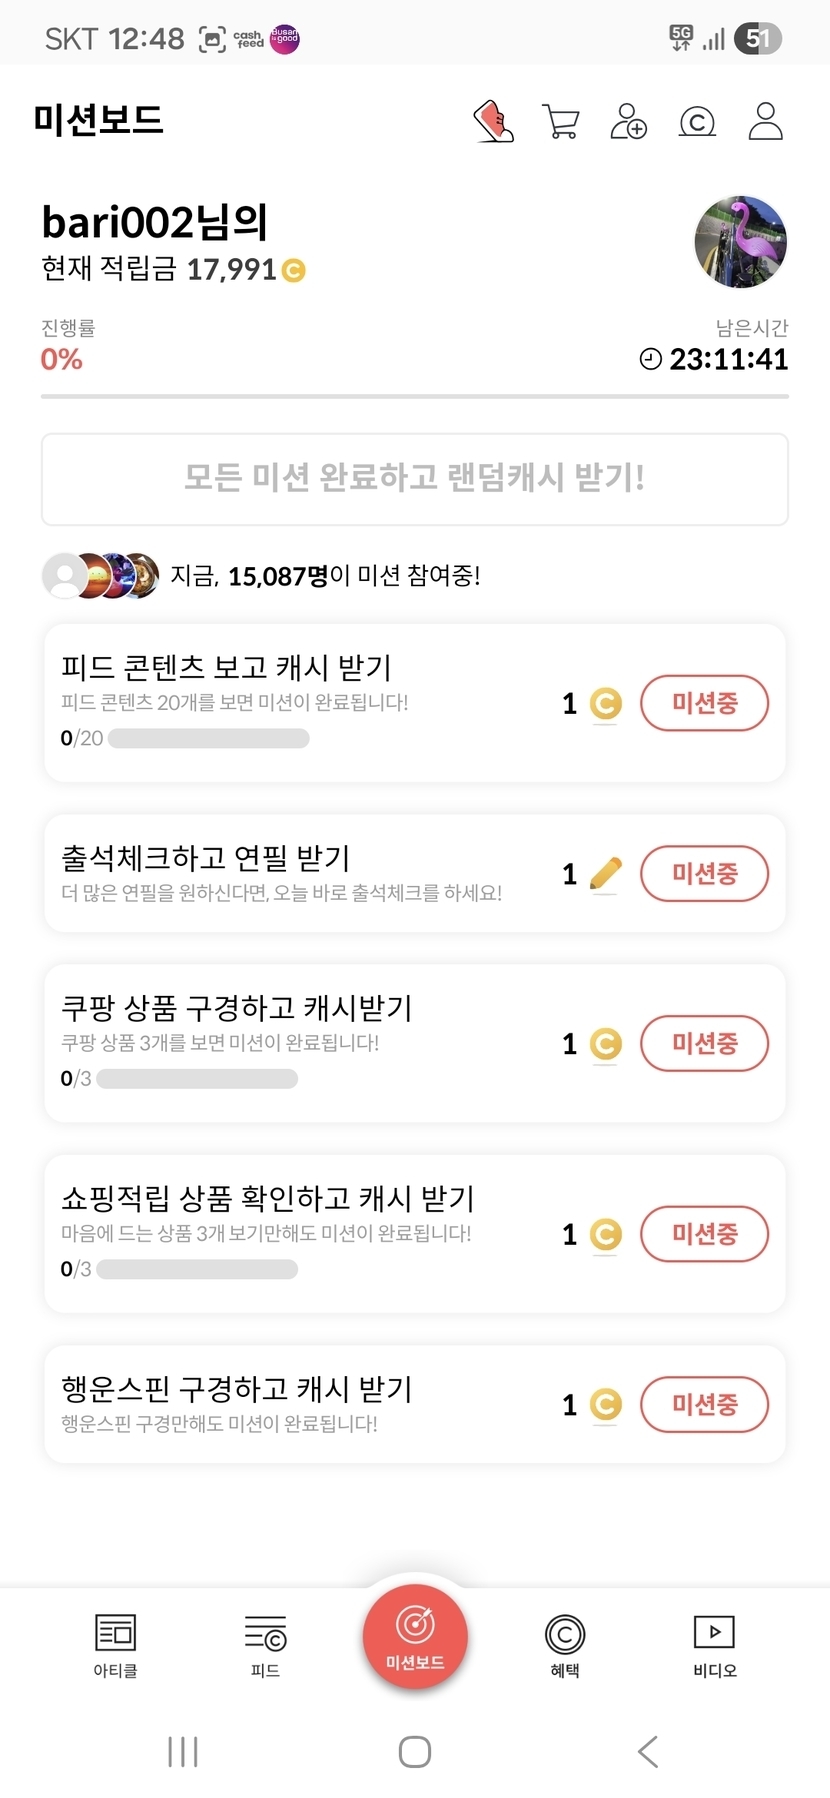The width and height of the screenshot is (830, 1798).
Task: Switch to the 피드 tab
Action: (x=265, y=1645)
